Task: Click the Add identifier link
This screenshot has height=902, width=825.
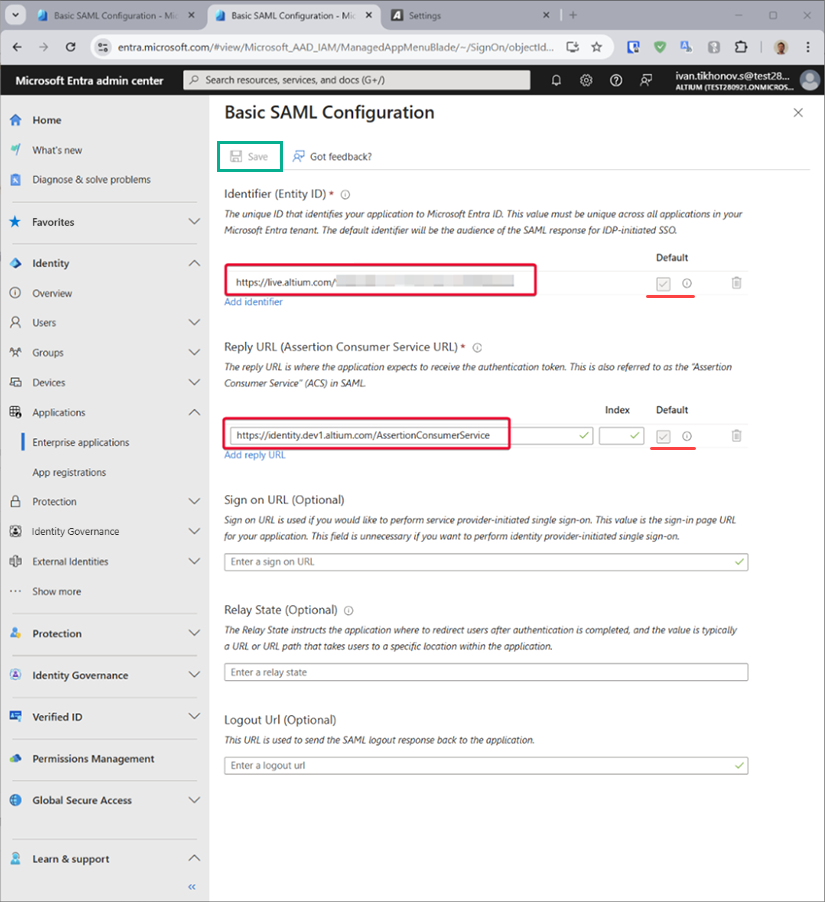Action: point(253,302)
